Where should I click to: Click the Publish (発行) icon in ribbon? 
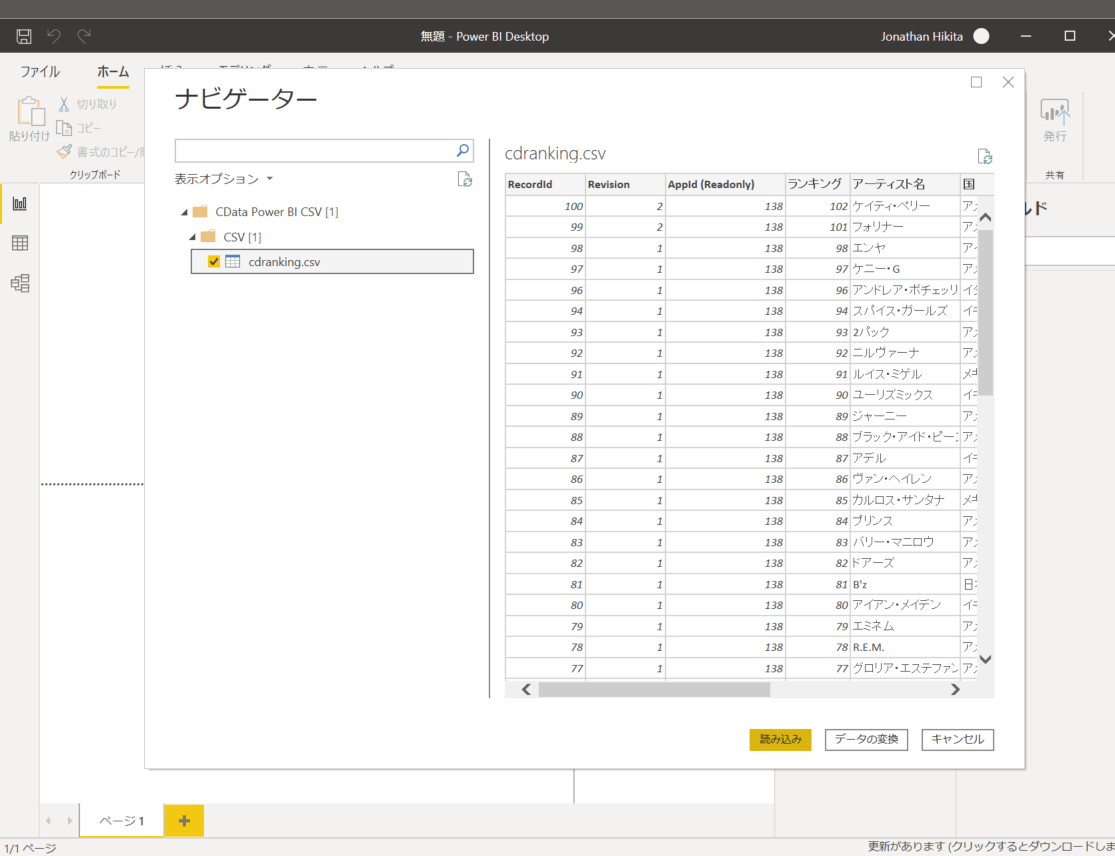coord(1055,110)
